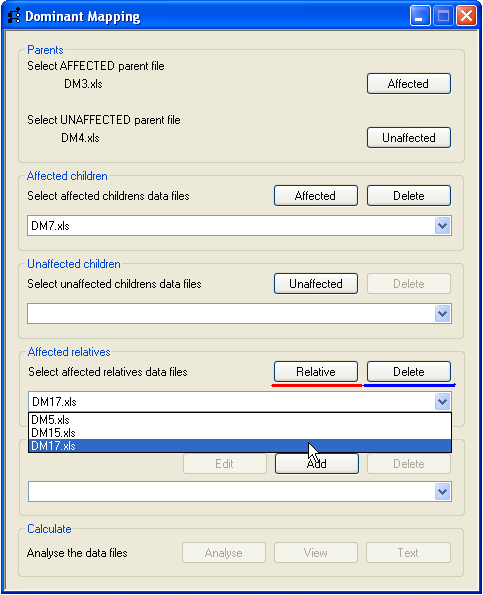Collapse the DM17.xls relatives dropdown arrow
Image resolution: width=483 pixels, height=595 pixels.
pyautogui.click(x=442, y=401)
